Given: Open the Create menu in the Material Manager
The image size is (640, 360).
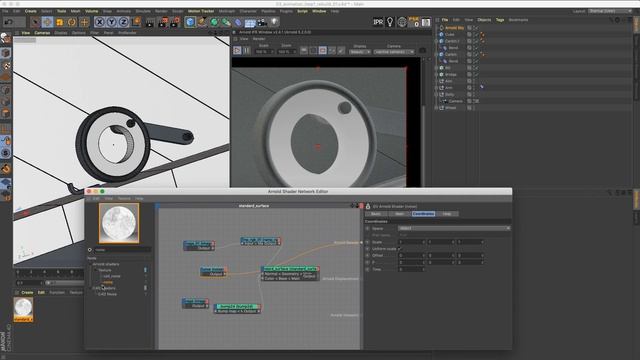Looking at the screenshot, I should point(27,292).
